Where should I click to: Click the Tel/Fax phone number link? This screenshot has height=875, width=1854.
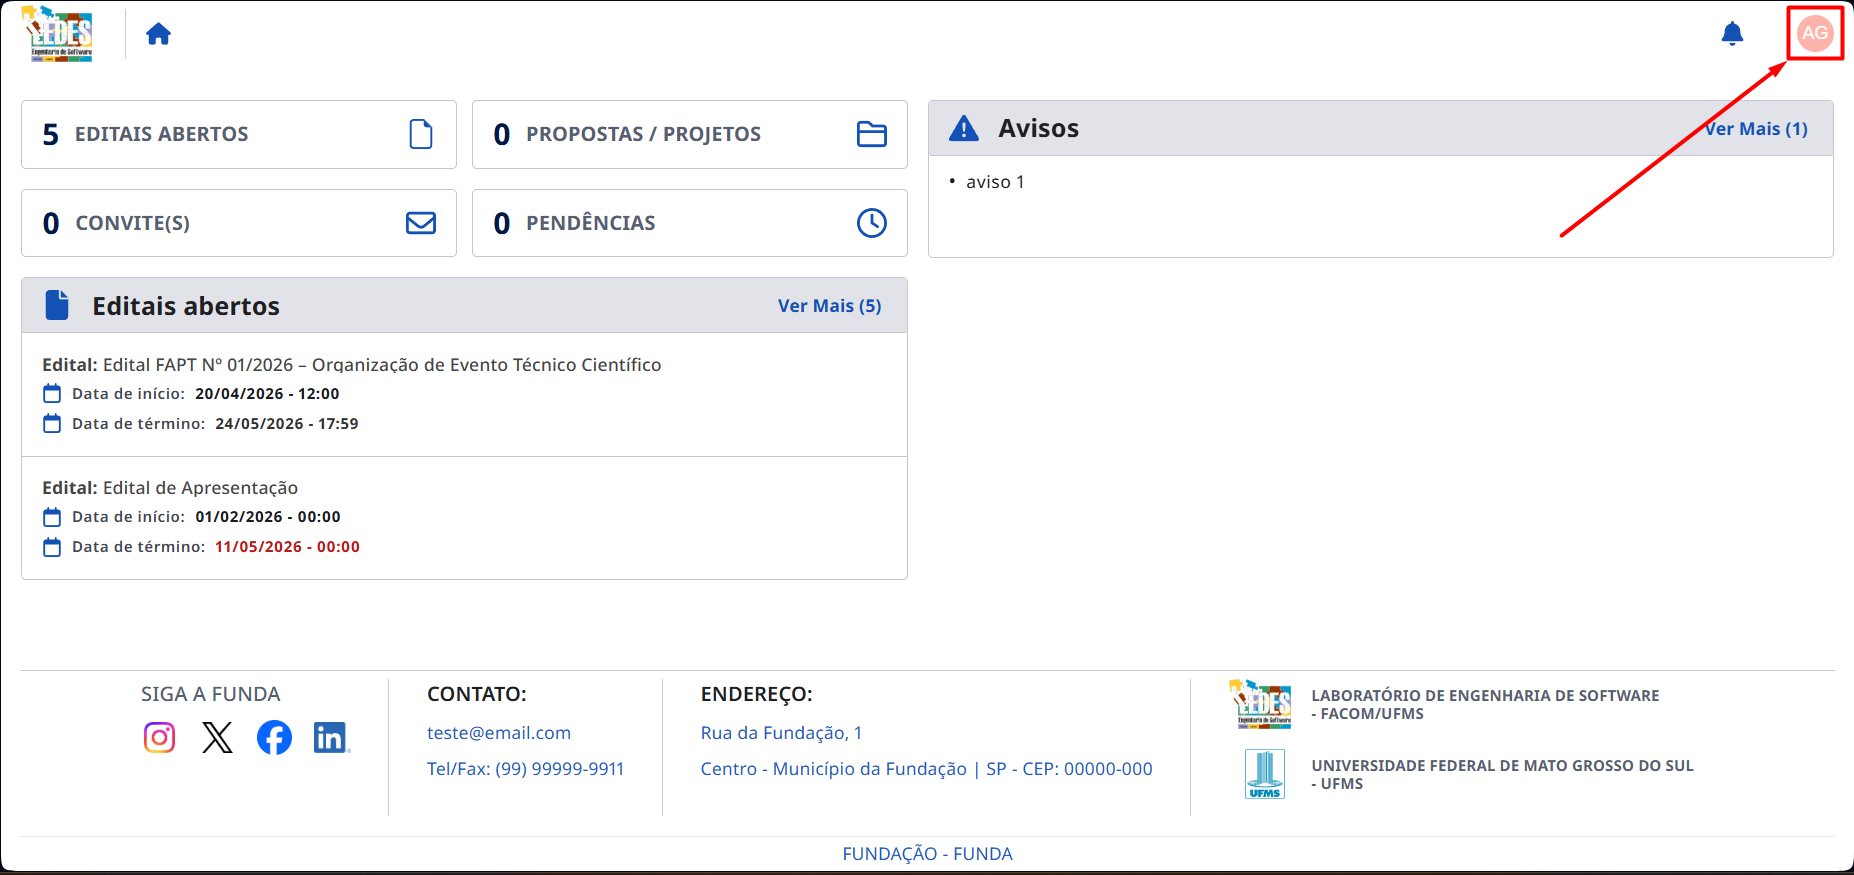[x=525, y=769]
